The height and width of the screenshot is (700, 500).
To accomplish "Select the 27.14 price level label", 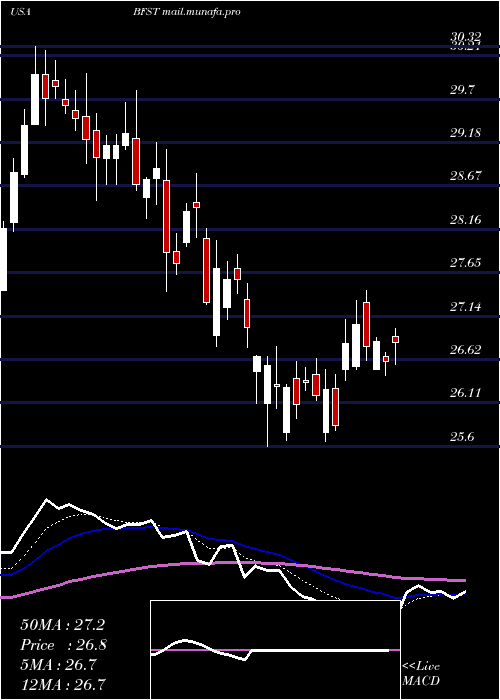I will coord(465,307).
